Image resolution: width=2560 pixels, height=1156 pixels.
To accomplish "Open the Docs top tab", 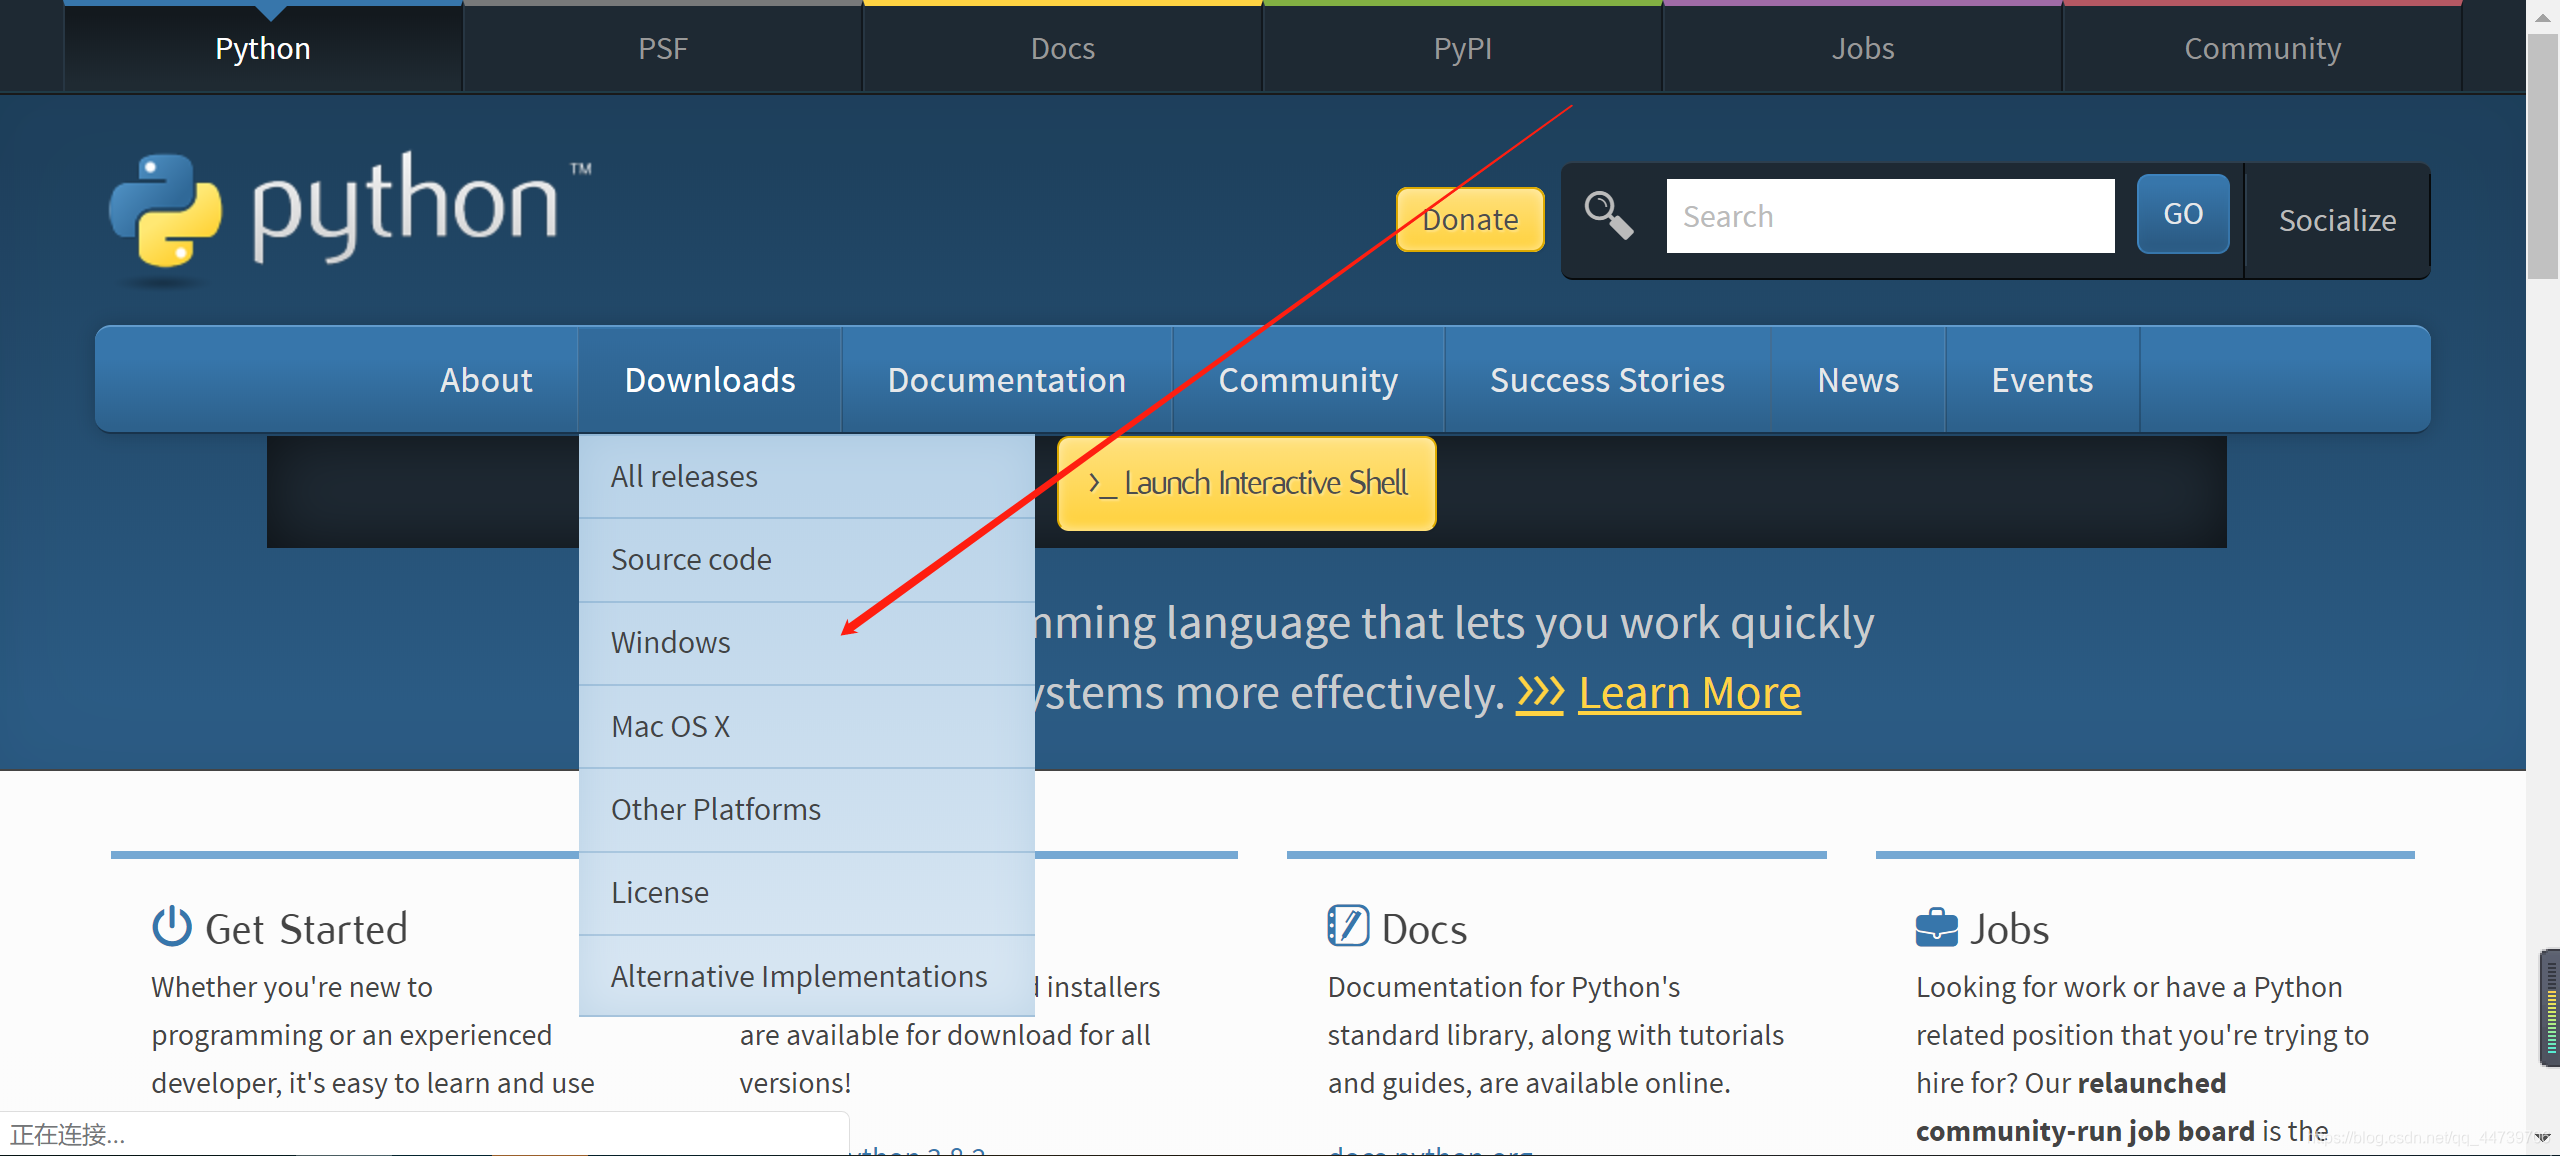I will coord(1063,48).
